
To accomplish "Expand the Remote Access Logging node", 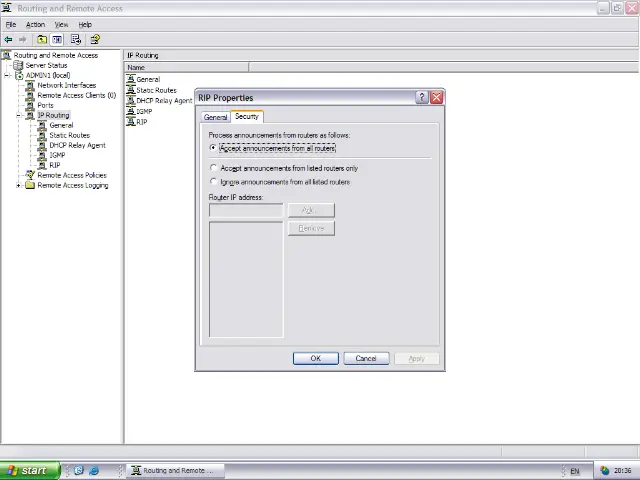I will 19,185.
